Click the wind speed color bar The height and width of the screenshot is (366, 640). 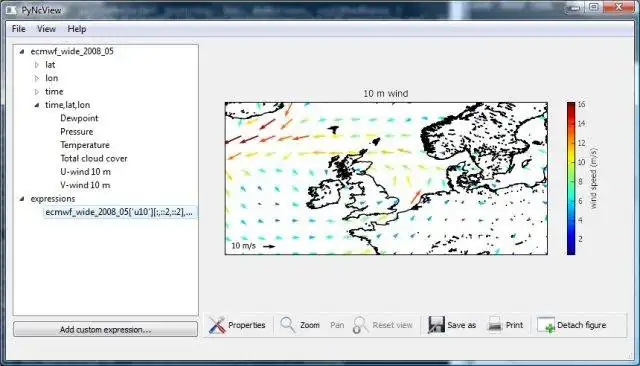[571, 178]
